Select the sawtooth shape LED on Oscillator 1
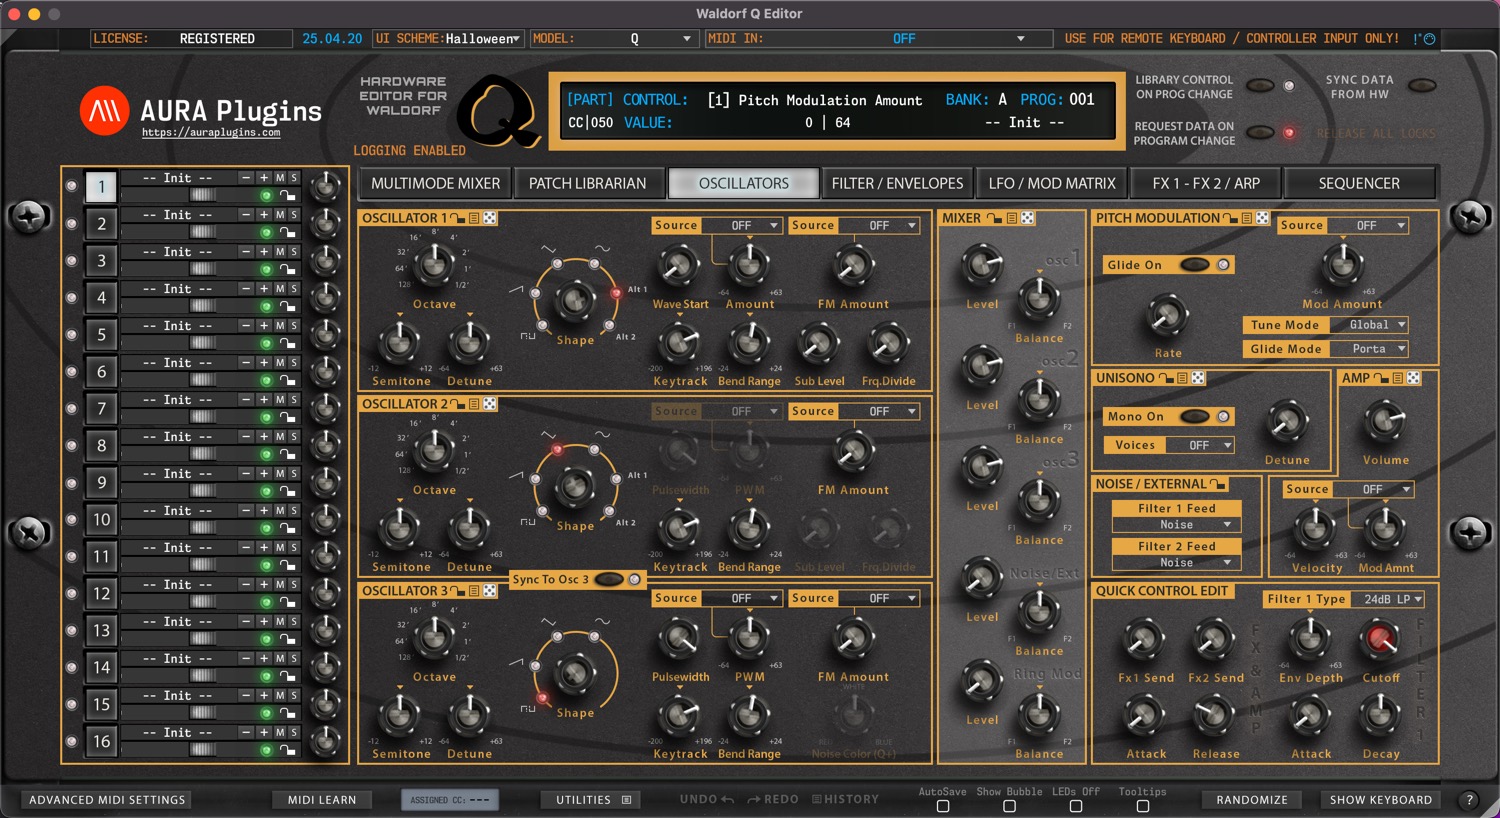1500x818 pixels. pos(535,293)
